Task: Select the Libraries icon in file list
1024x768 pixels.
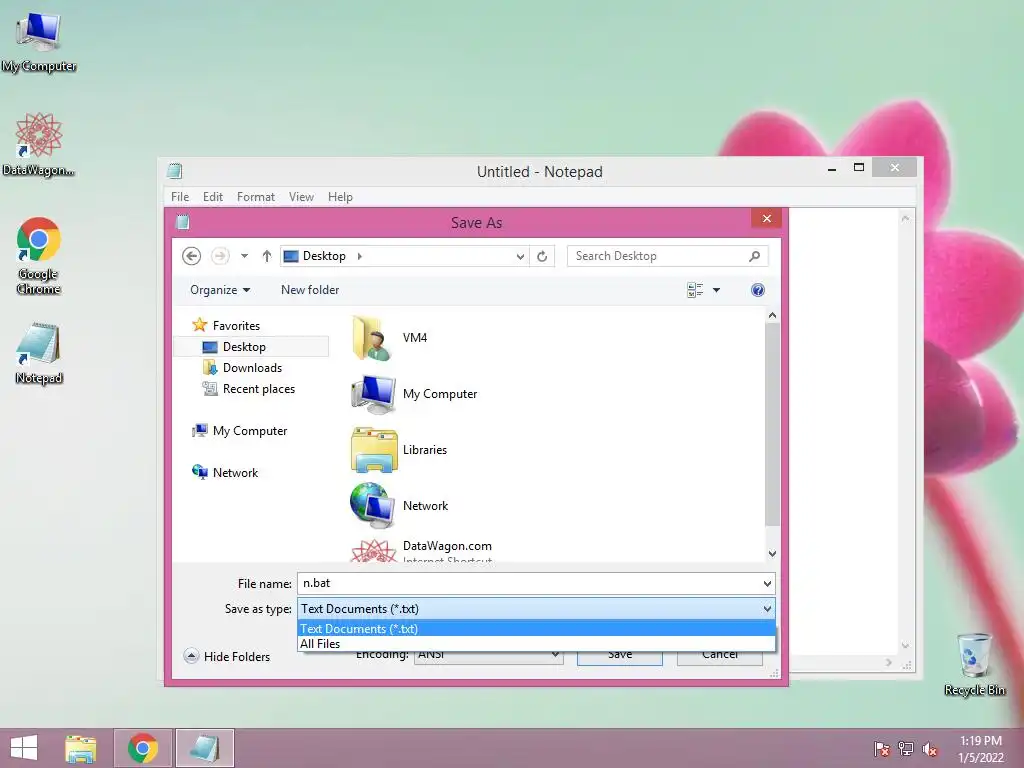Action: pyautogui.click(x=374, y=450)
